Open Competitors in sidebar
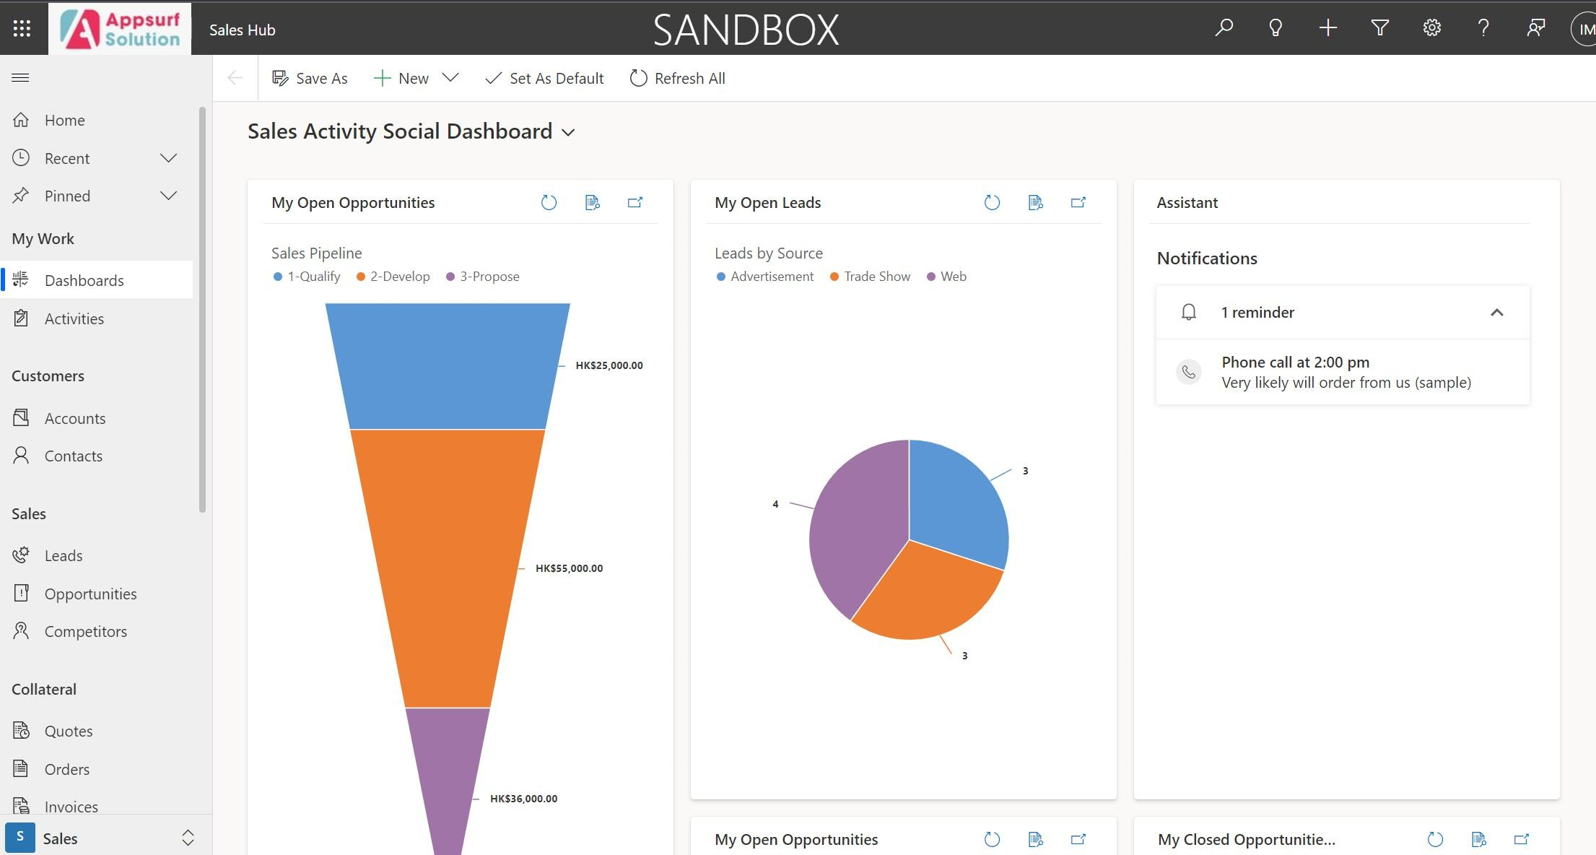Image resolution: width=1596 pixels, height=855 pixels. [x=96, y=631]
